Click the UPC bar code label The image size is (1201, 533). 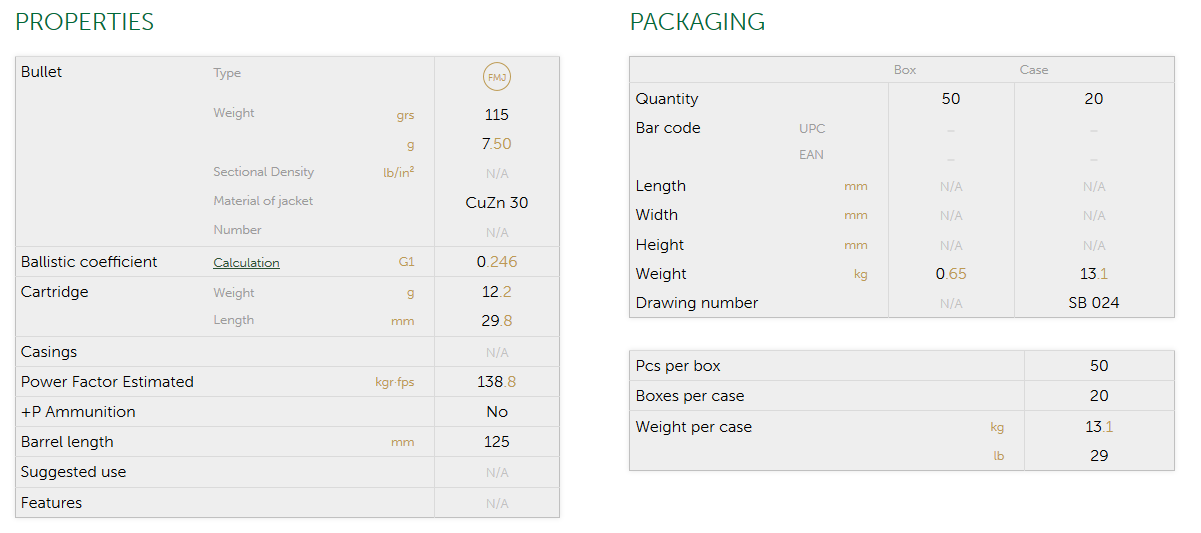(x=812, y=129)
